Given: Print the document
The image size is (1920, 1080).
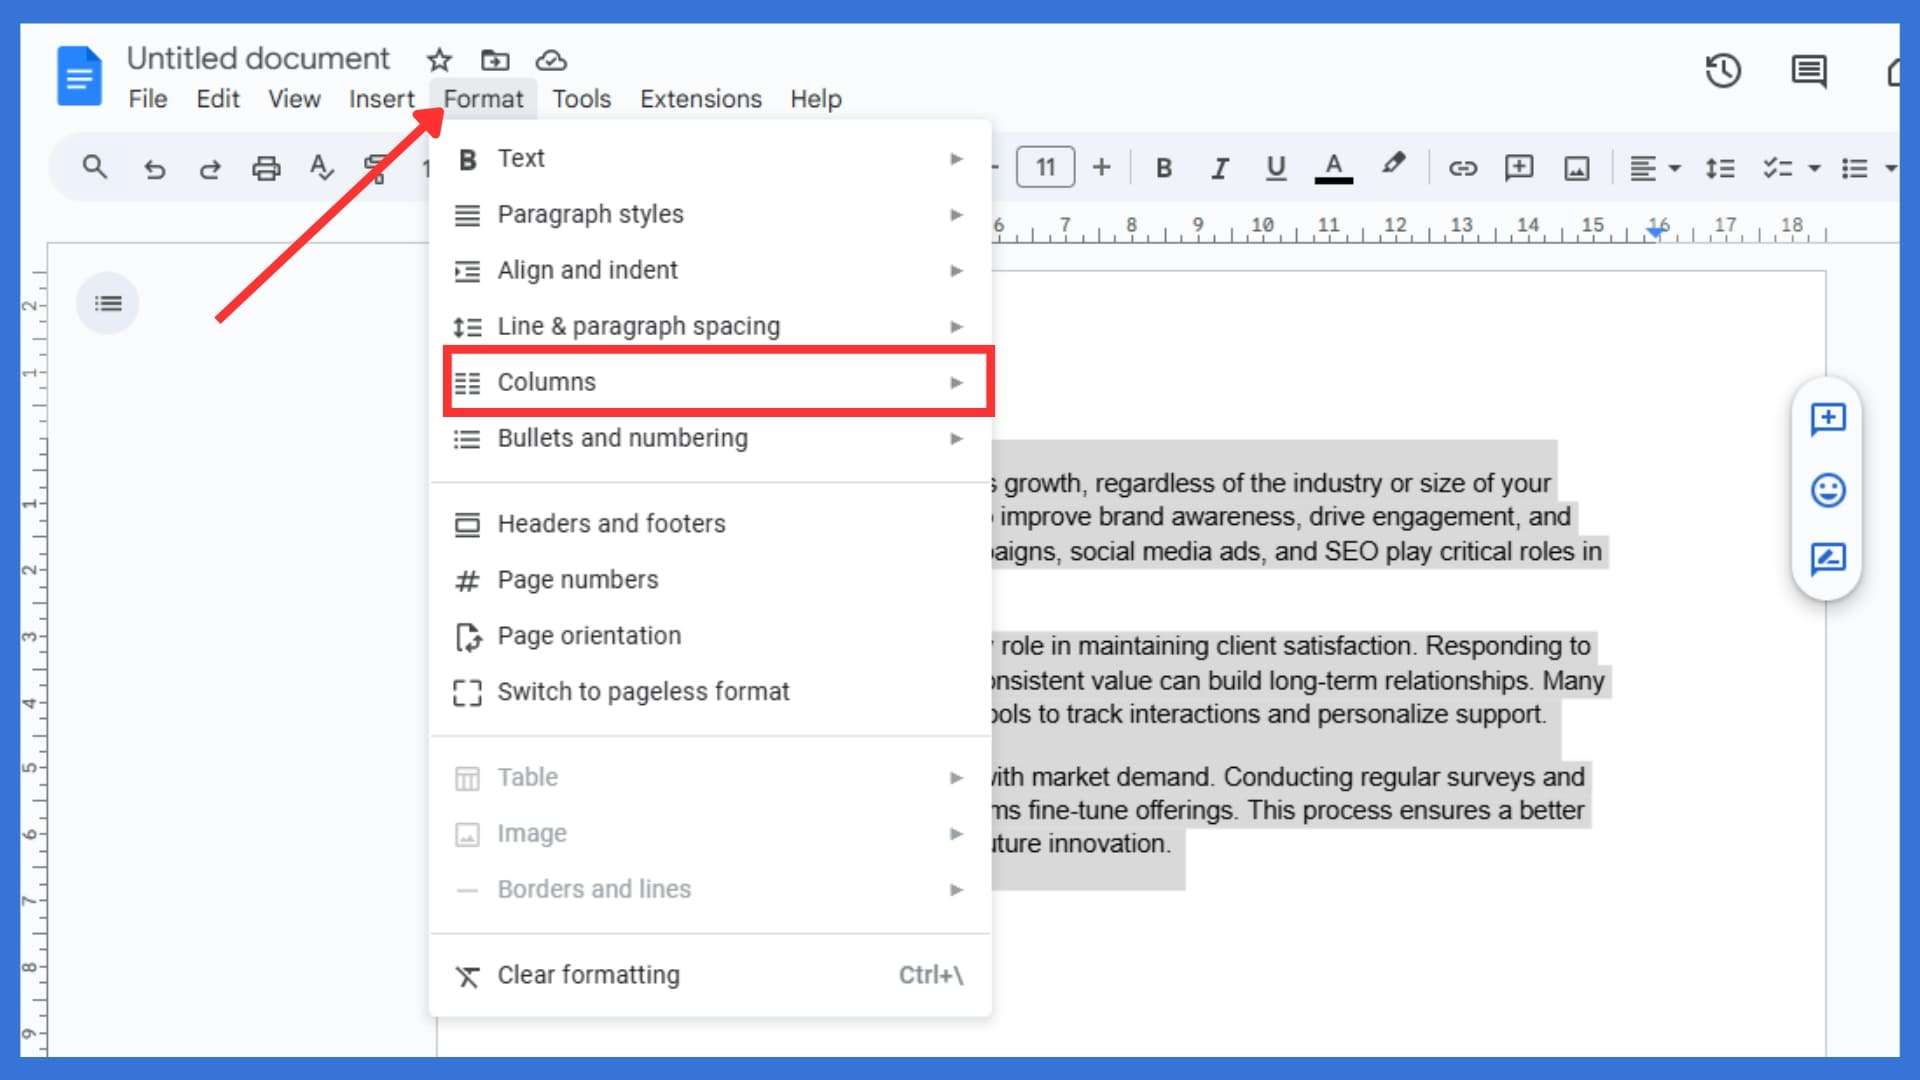Looking at the screenshot, I should coord(266,168).
